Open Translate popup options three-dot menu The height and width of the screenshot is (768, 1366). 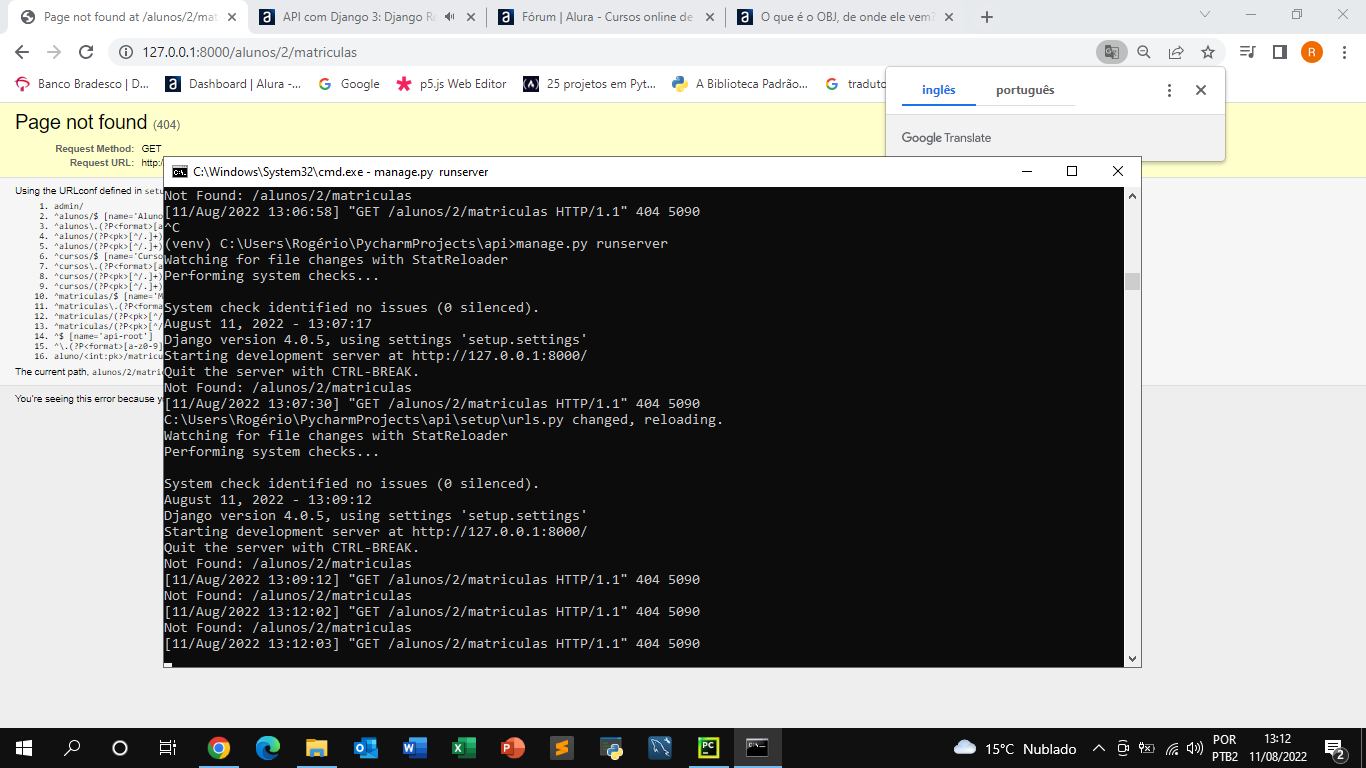tap(1169, 90)
